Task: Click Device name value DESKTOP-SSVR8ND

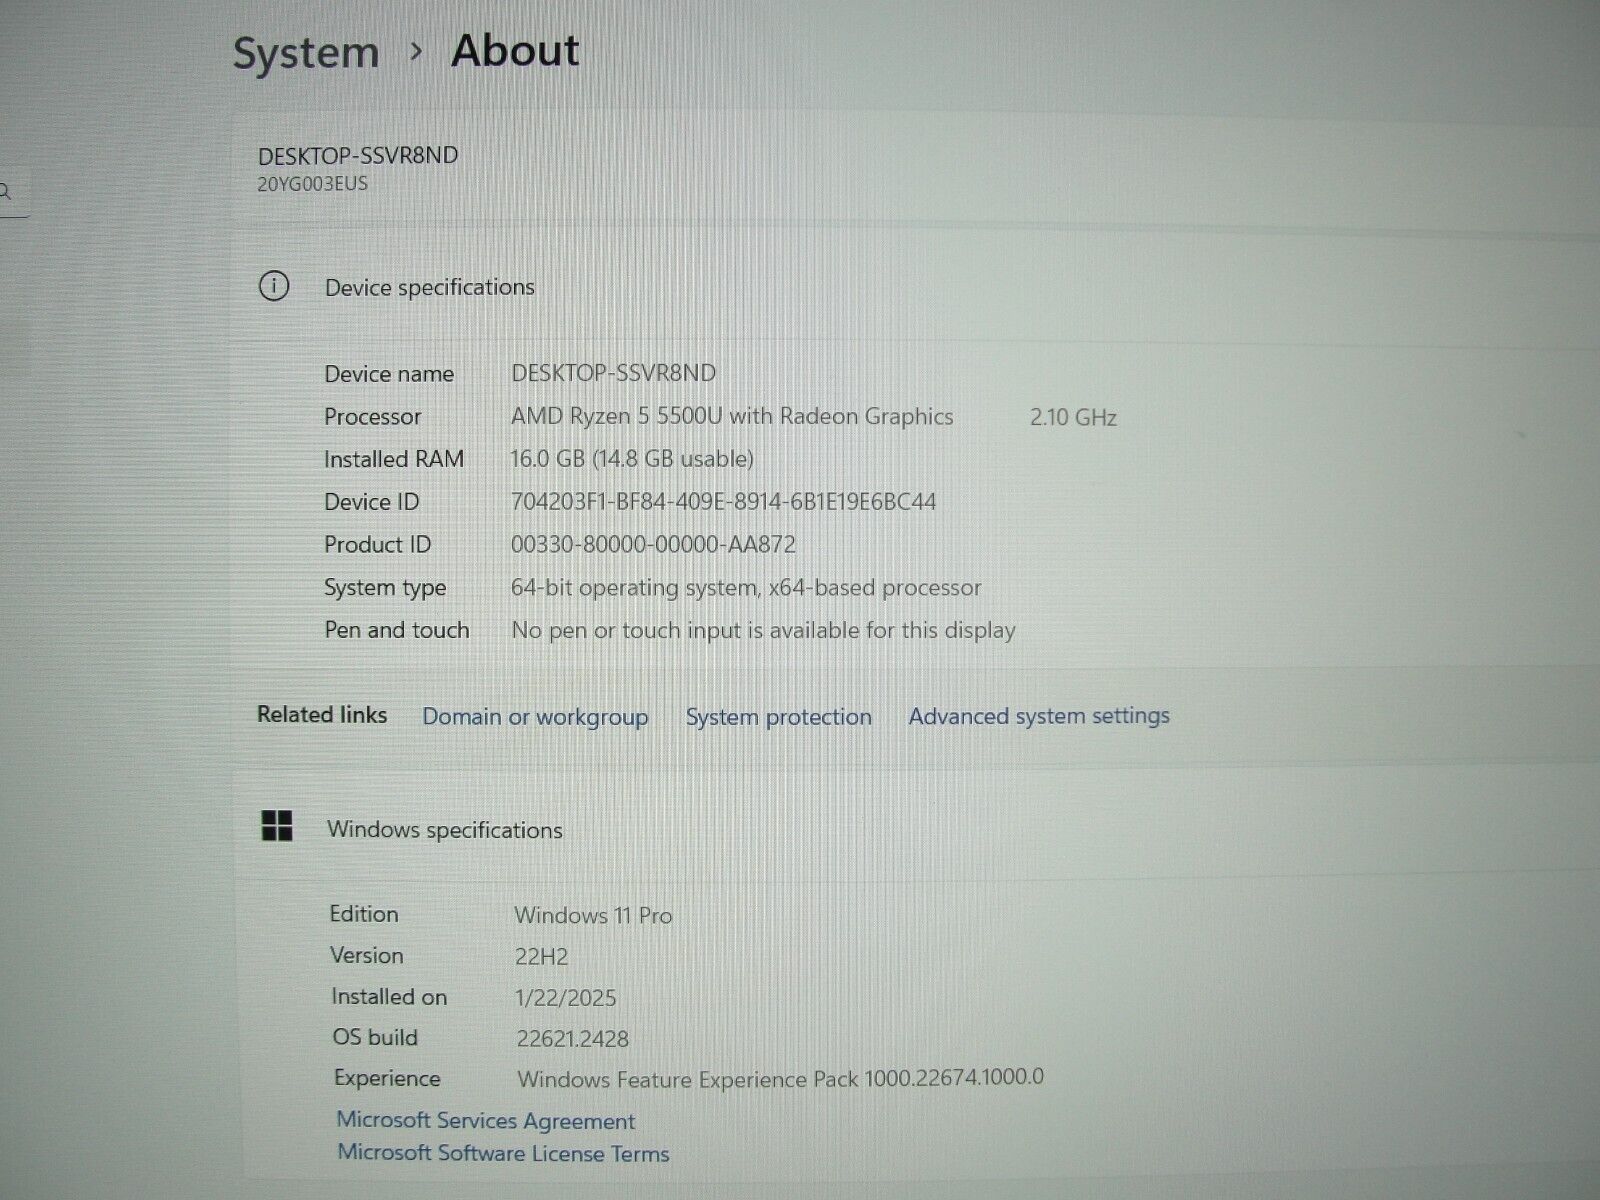Action: pos(614,373)
